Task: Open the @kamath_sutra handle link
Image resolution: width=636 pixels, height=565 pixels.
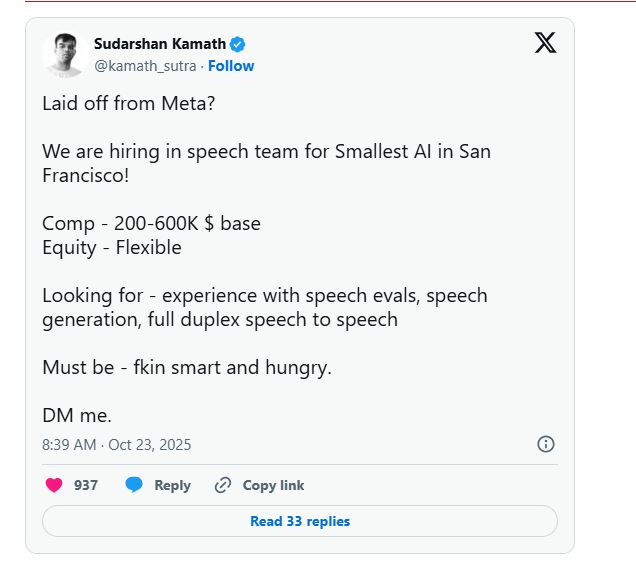Action: (x=143, y=66)
